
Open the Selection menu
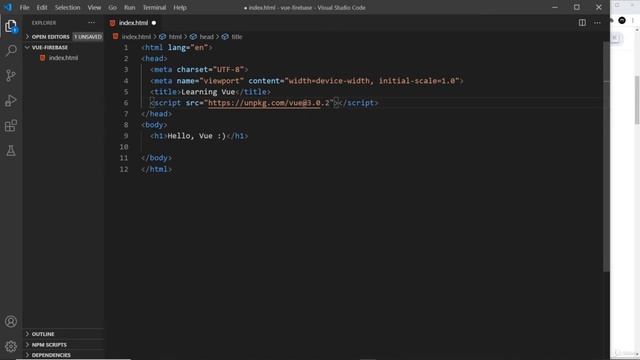click(67, 7)
